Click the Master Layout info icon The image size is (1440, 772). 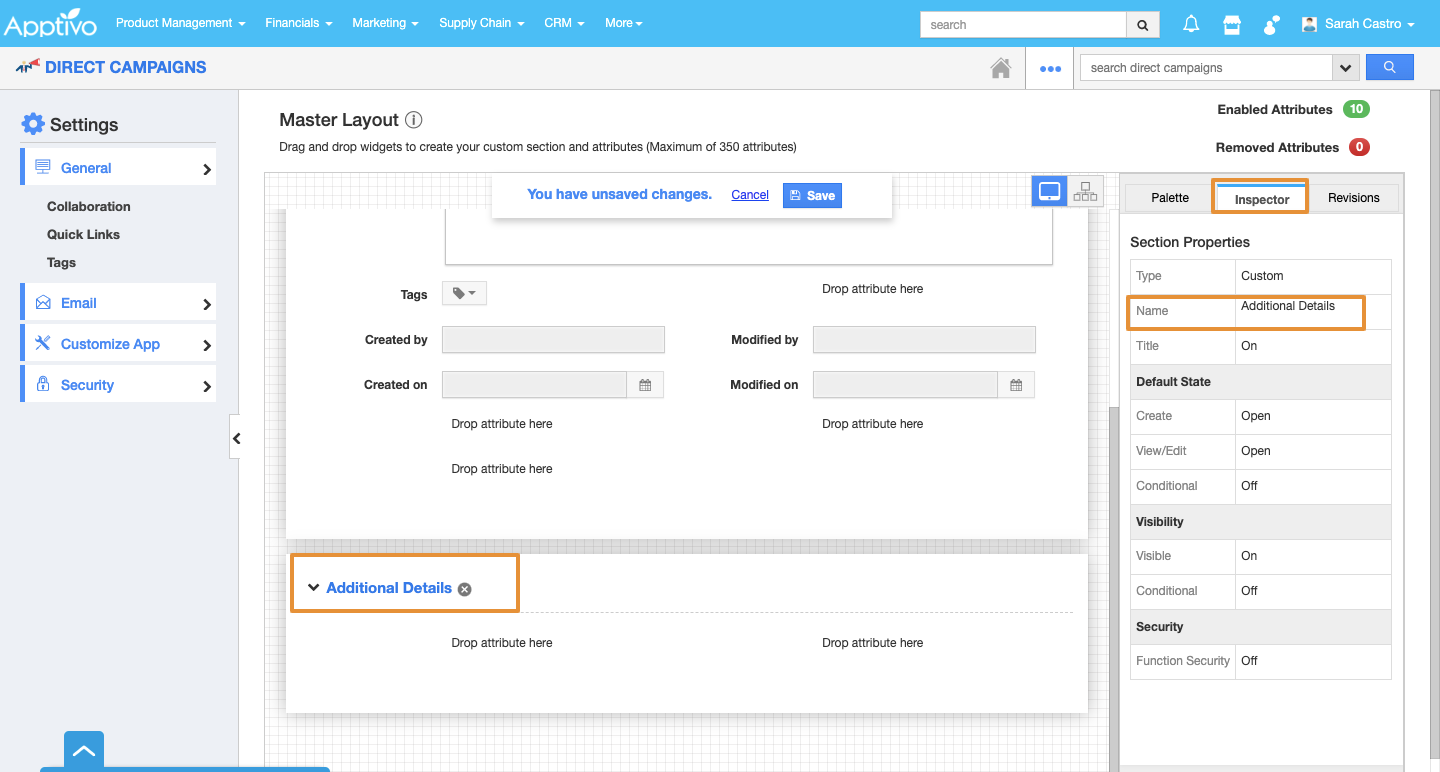click(413, 120)
